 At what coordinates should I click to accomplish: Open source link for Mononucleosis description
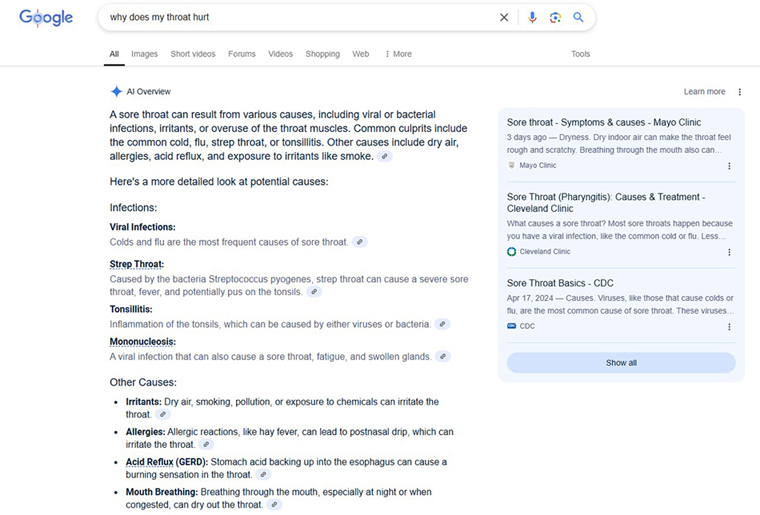(443, 357)
